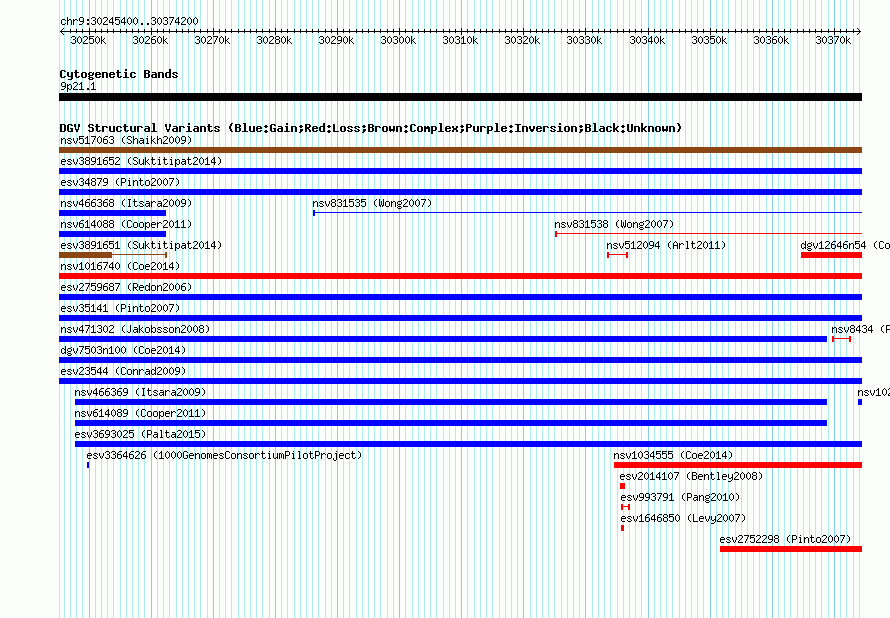This screenshot has width=890, height=618.
Task: Click the blue esv34879 (Pinto2007) gain bar
Action: click(460, 192)
